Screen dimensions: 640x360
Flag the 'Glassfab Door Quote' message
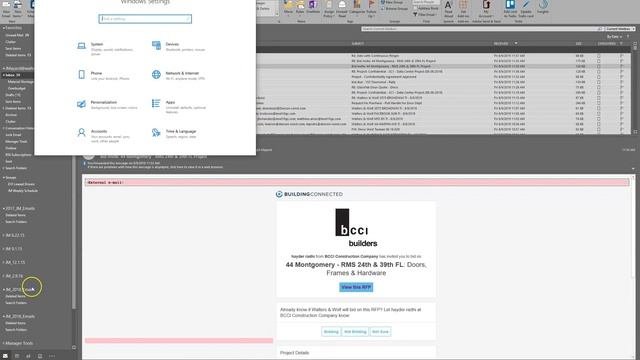tap(622, 87)
